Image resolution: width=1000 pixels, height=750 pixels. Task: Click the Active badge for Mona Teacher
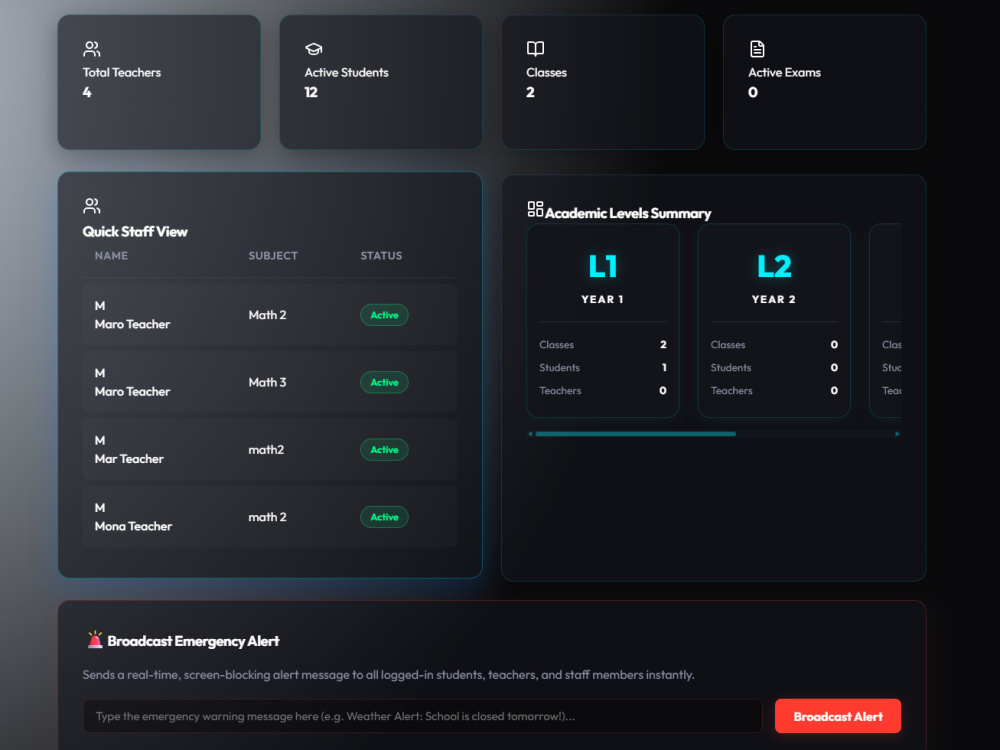tap(385, 517)
